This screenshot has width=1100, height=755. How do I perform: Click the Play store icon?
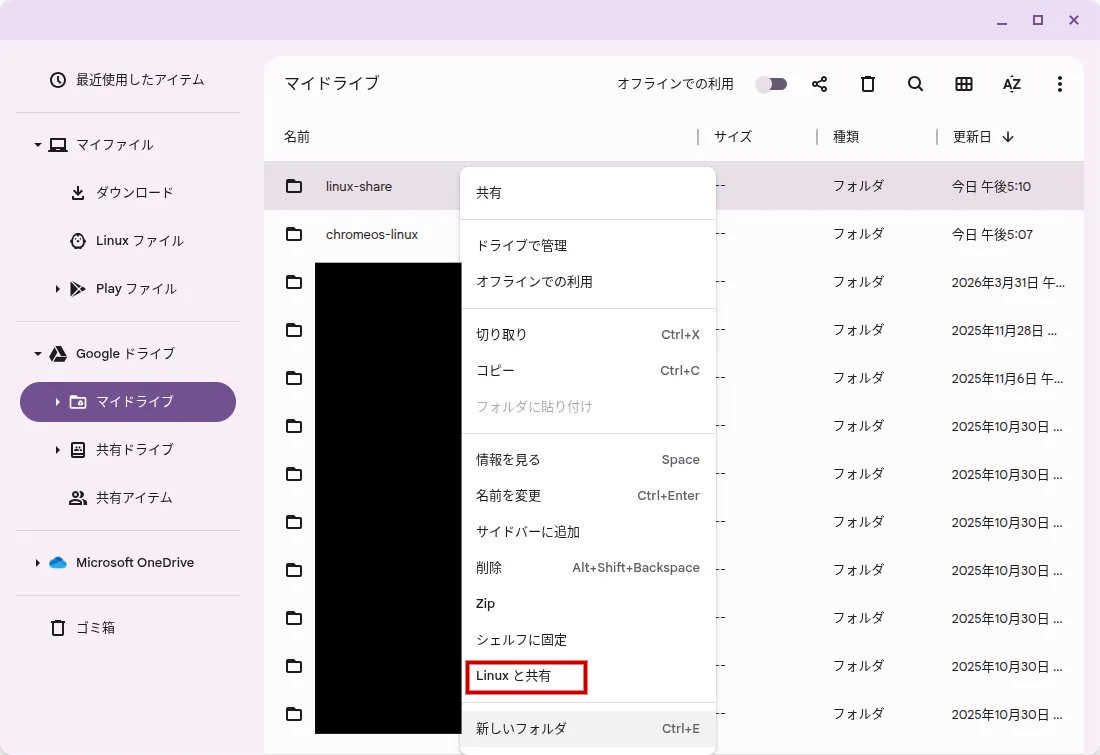(78, 289)
